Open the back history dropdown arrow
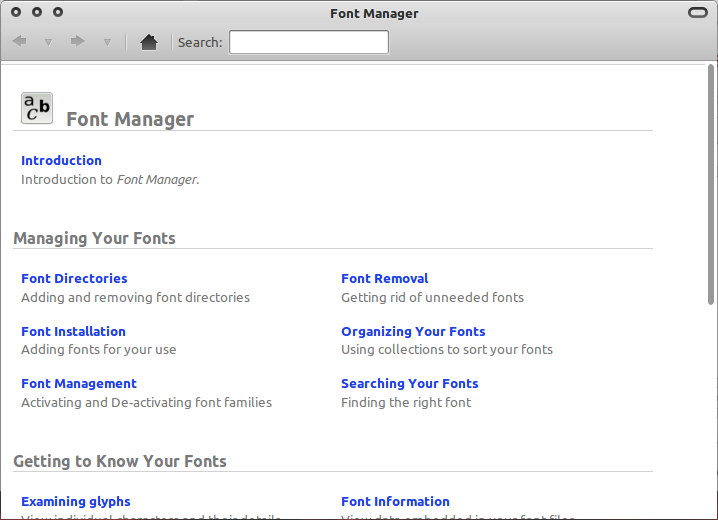The image size is (718, 520). click(x=48, y=43)
